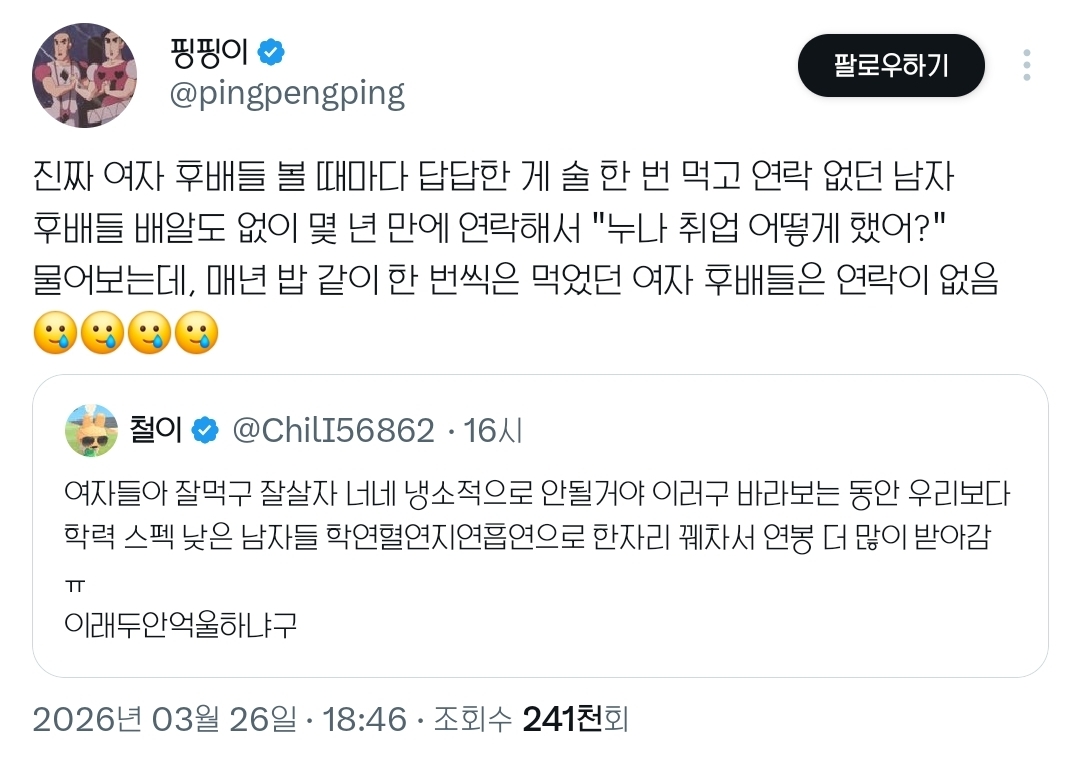The image size is (1080, 768).
Task: Click the 16시 timestamp on the quoted post
Action: point(492,430)
